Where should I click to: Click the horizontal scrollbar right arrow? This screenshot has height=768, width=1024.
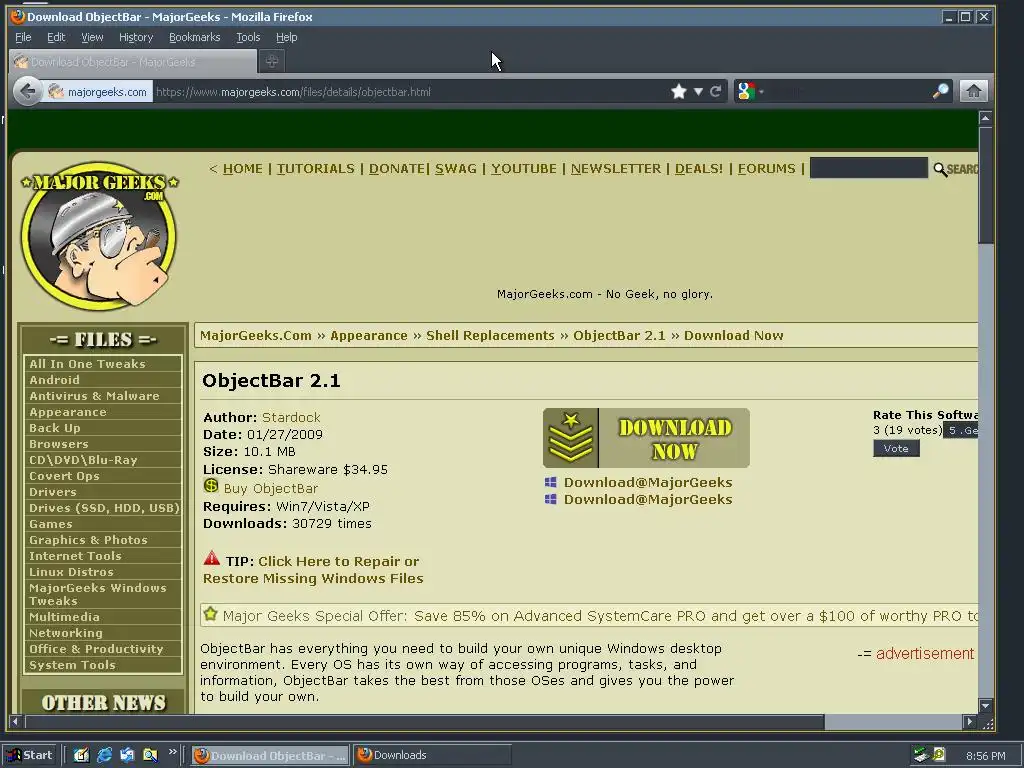point(970,722)
